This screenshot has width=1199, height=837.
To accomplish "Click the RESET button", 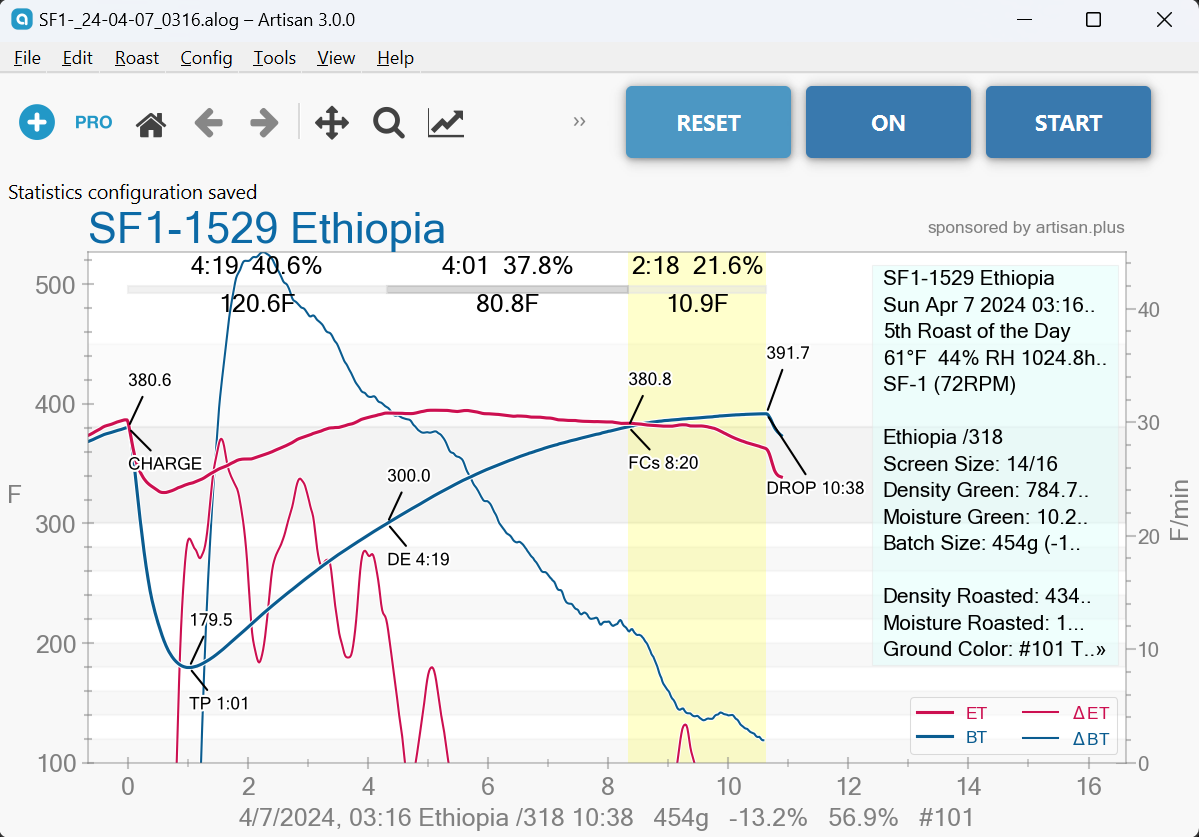I will [x=708, y=122].
